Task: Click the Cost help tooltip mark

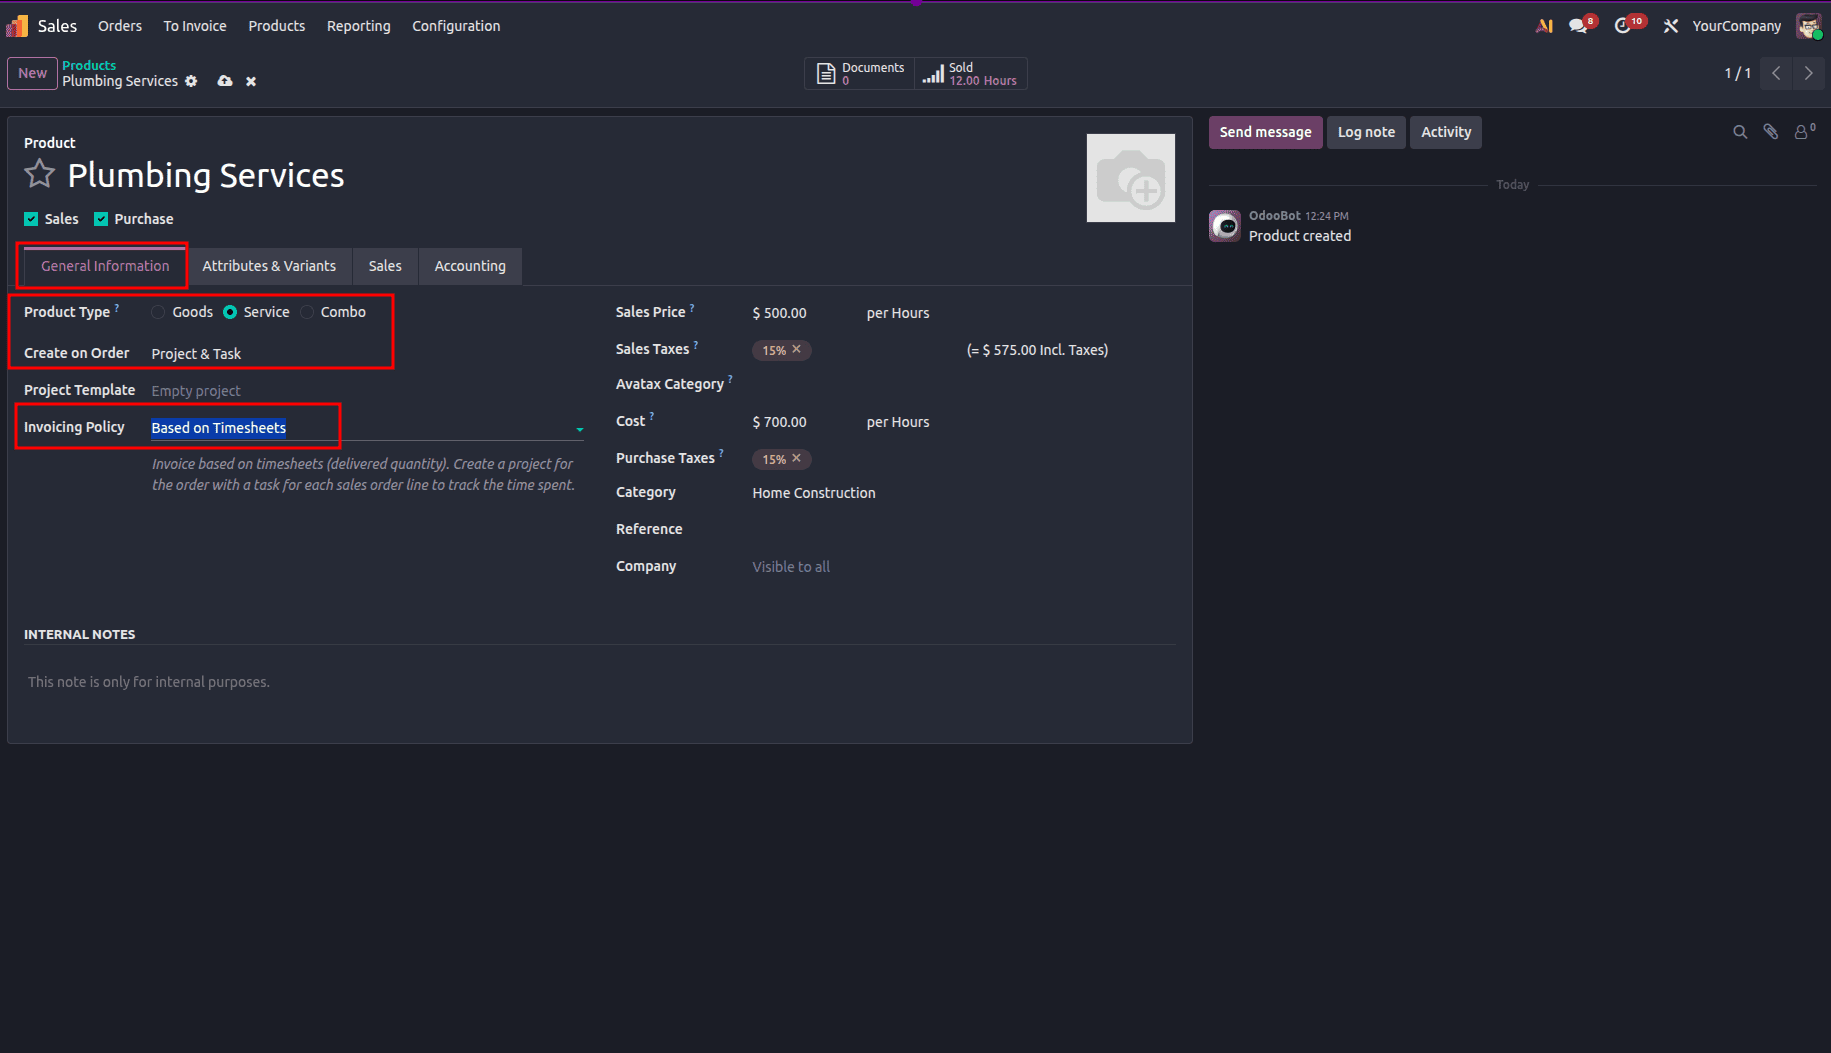Action: [652, 417]
